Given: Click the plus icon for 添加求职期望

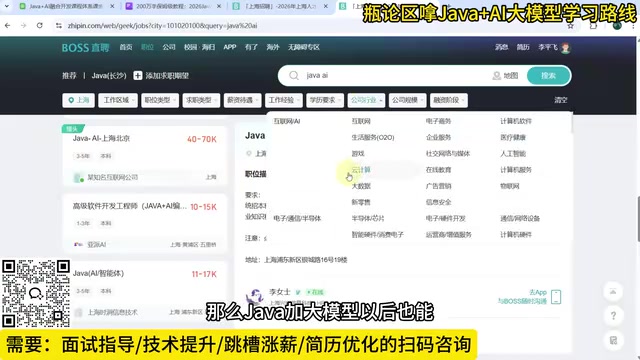Looking at the screenshot, I should [138, 76].
